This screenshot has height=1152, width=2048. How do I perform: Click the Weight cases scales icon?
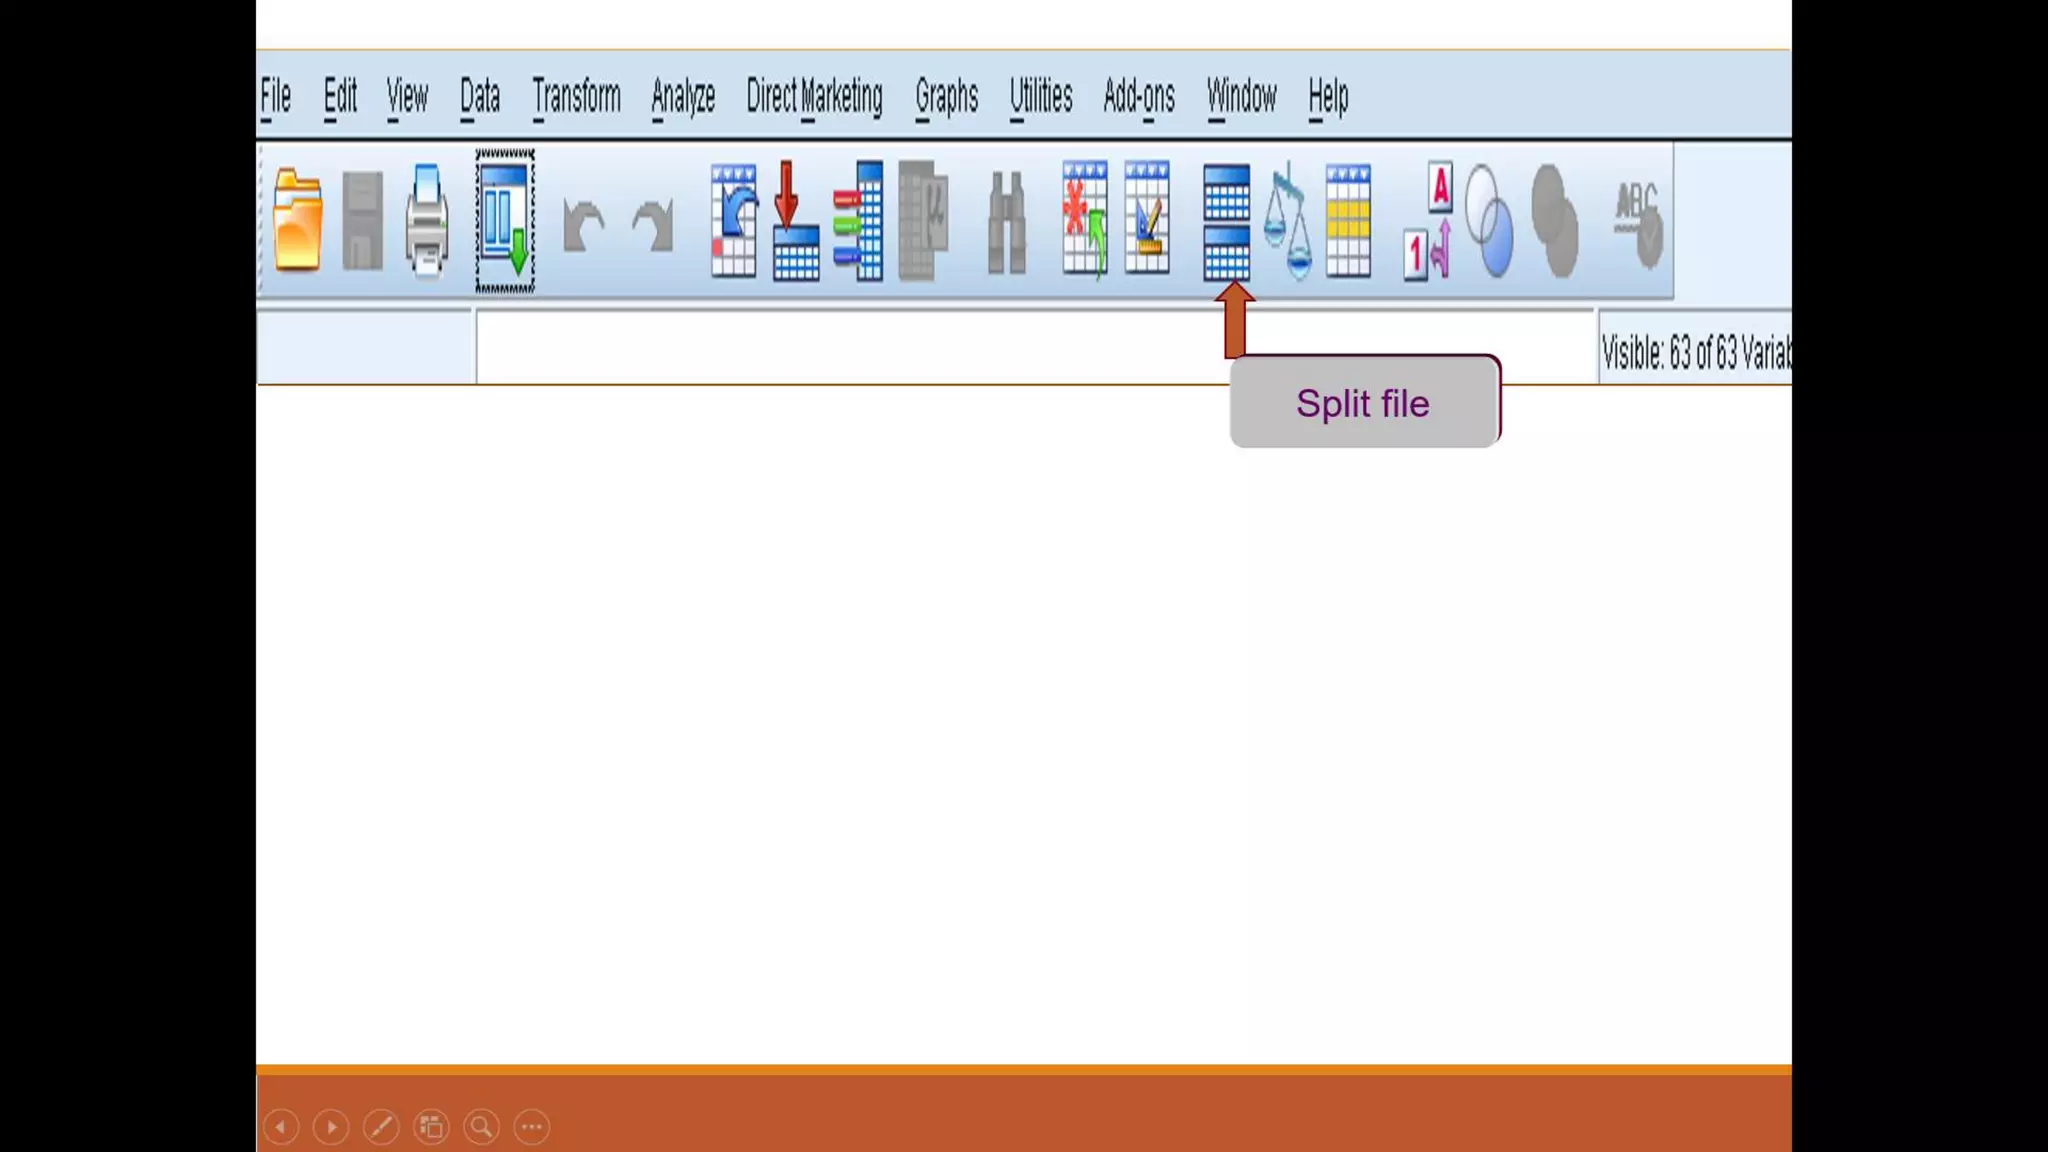pos(1287,221)
